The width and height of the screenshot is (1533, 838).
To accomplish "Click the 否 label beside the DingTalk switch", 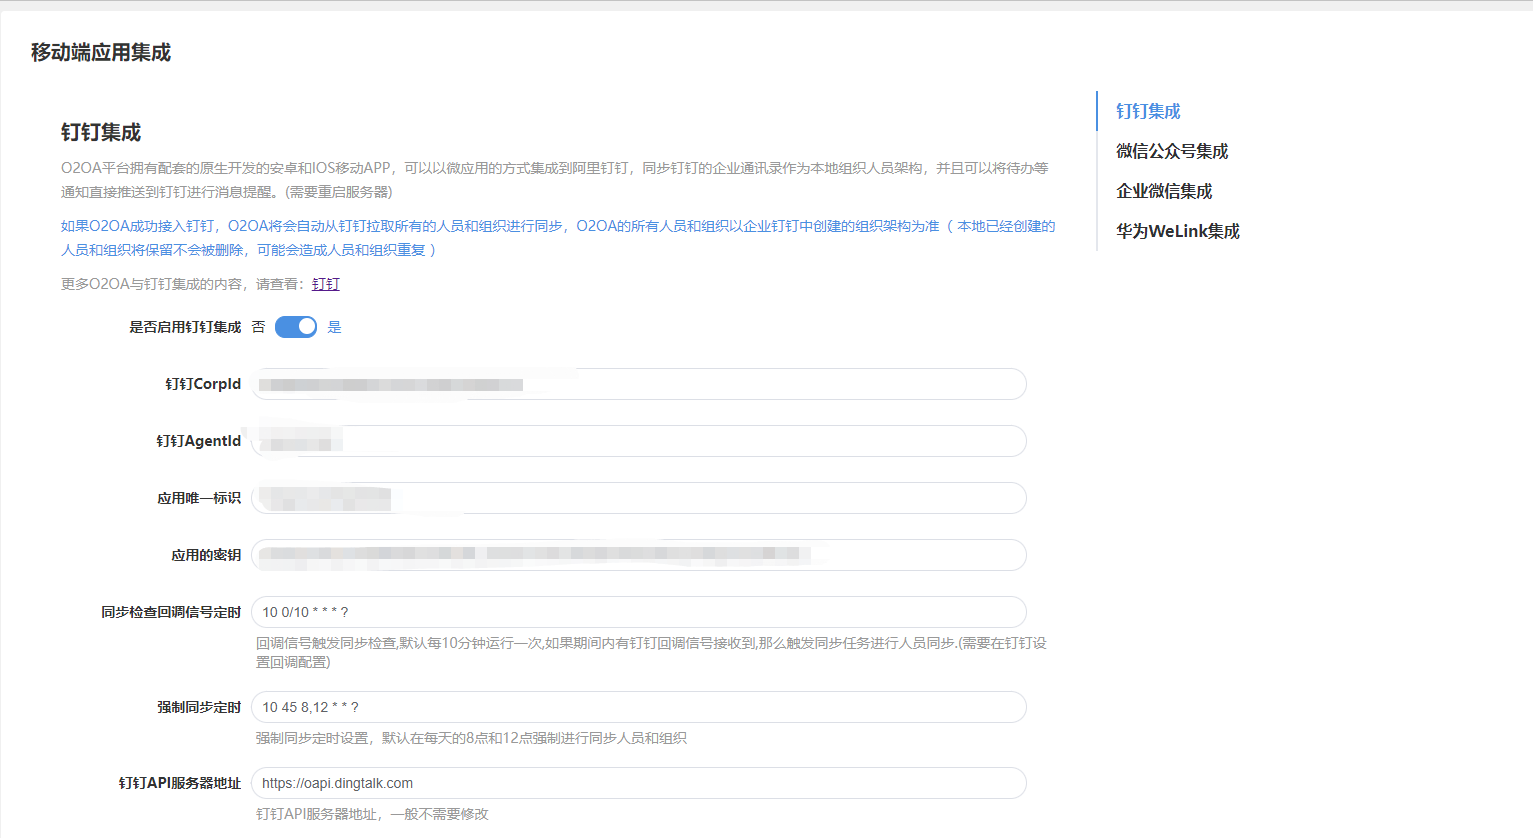I will coord(258,326).
